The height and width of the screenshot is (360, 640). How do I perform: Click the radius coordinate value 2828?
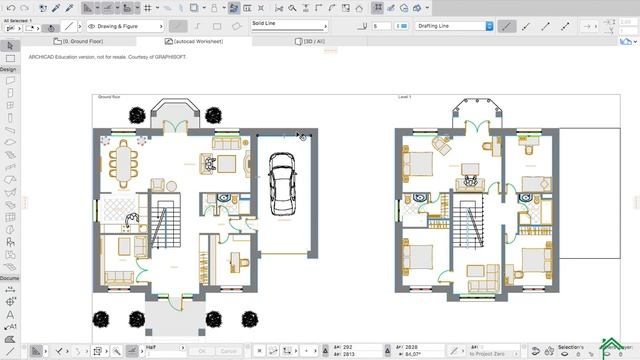point(411,347)
